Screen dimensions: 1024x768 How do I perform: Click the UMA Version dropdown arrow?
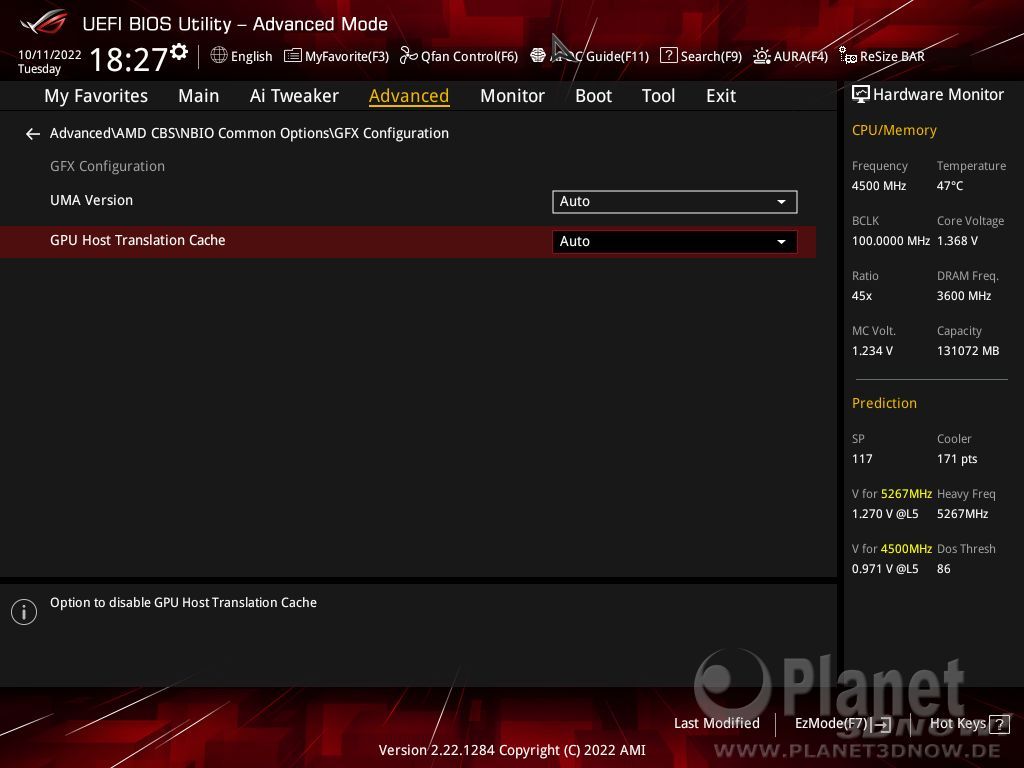point(781,202)
